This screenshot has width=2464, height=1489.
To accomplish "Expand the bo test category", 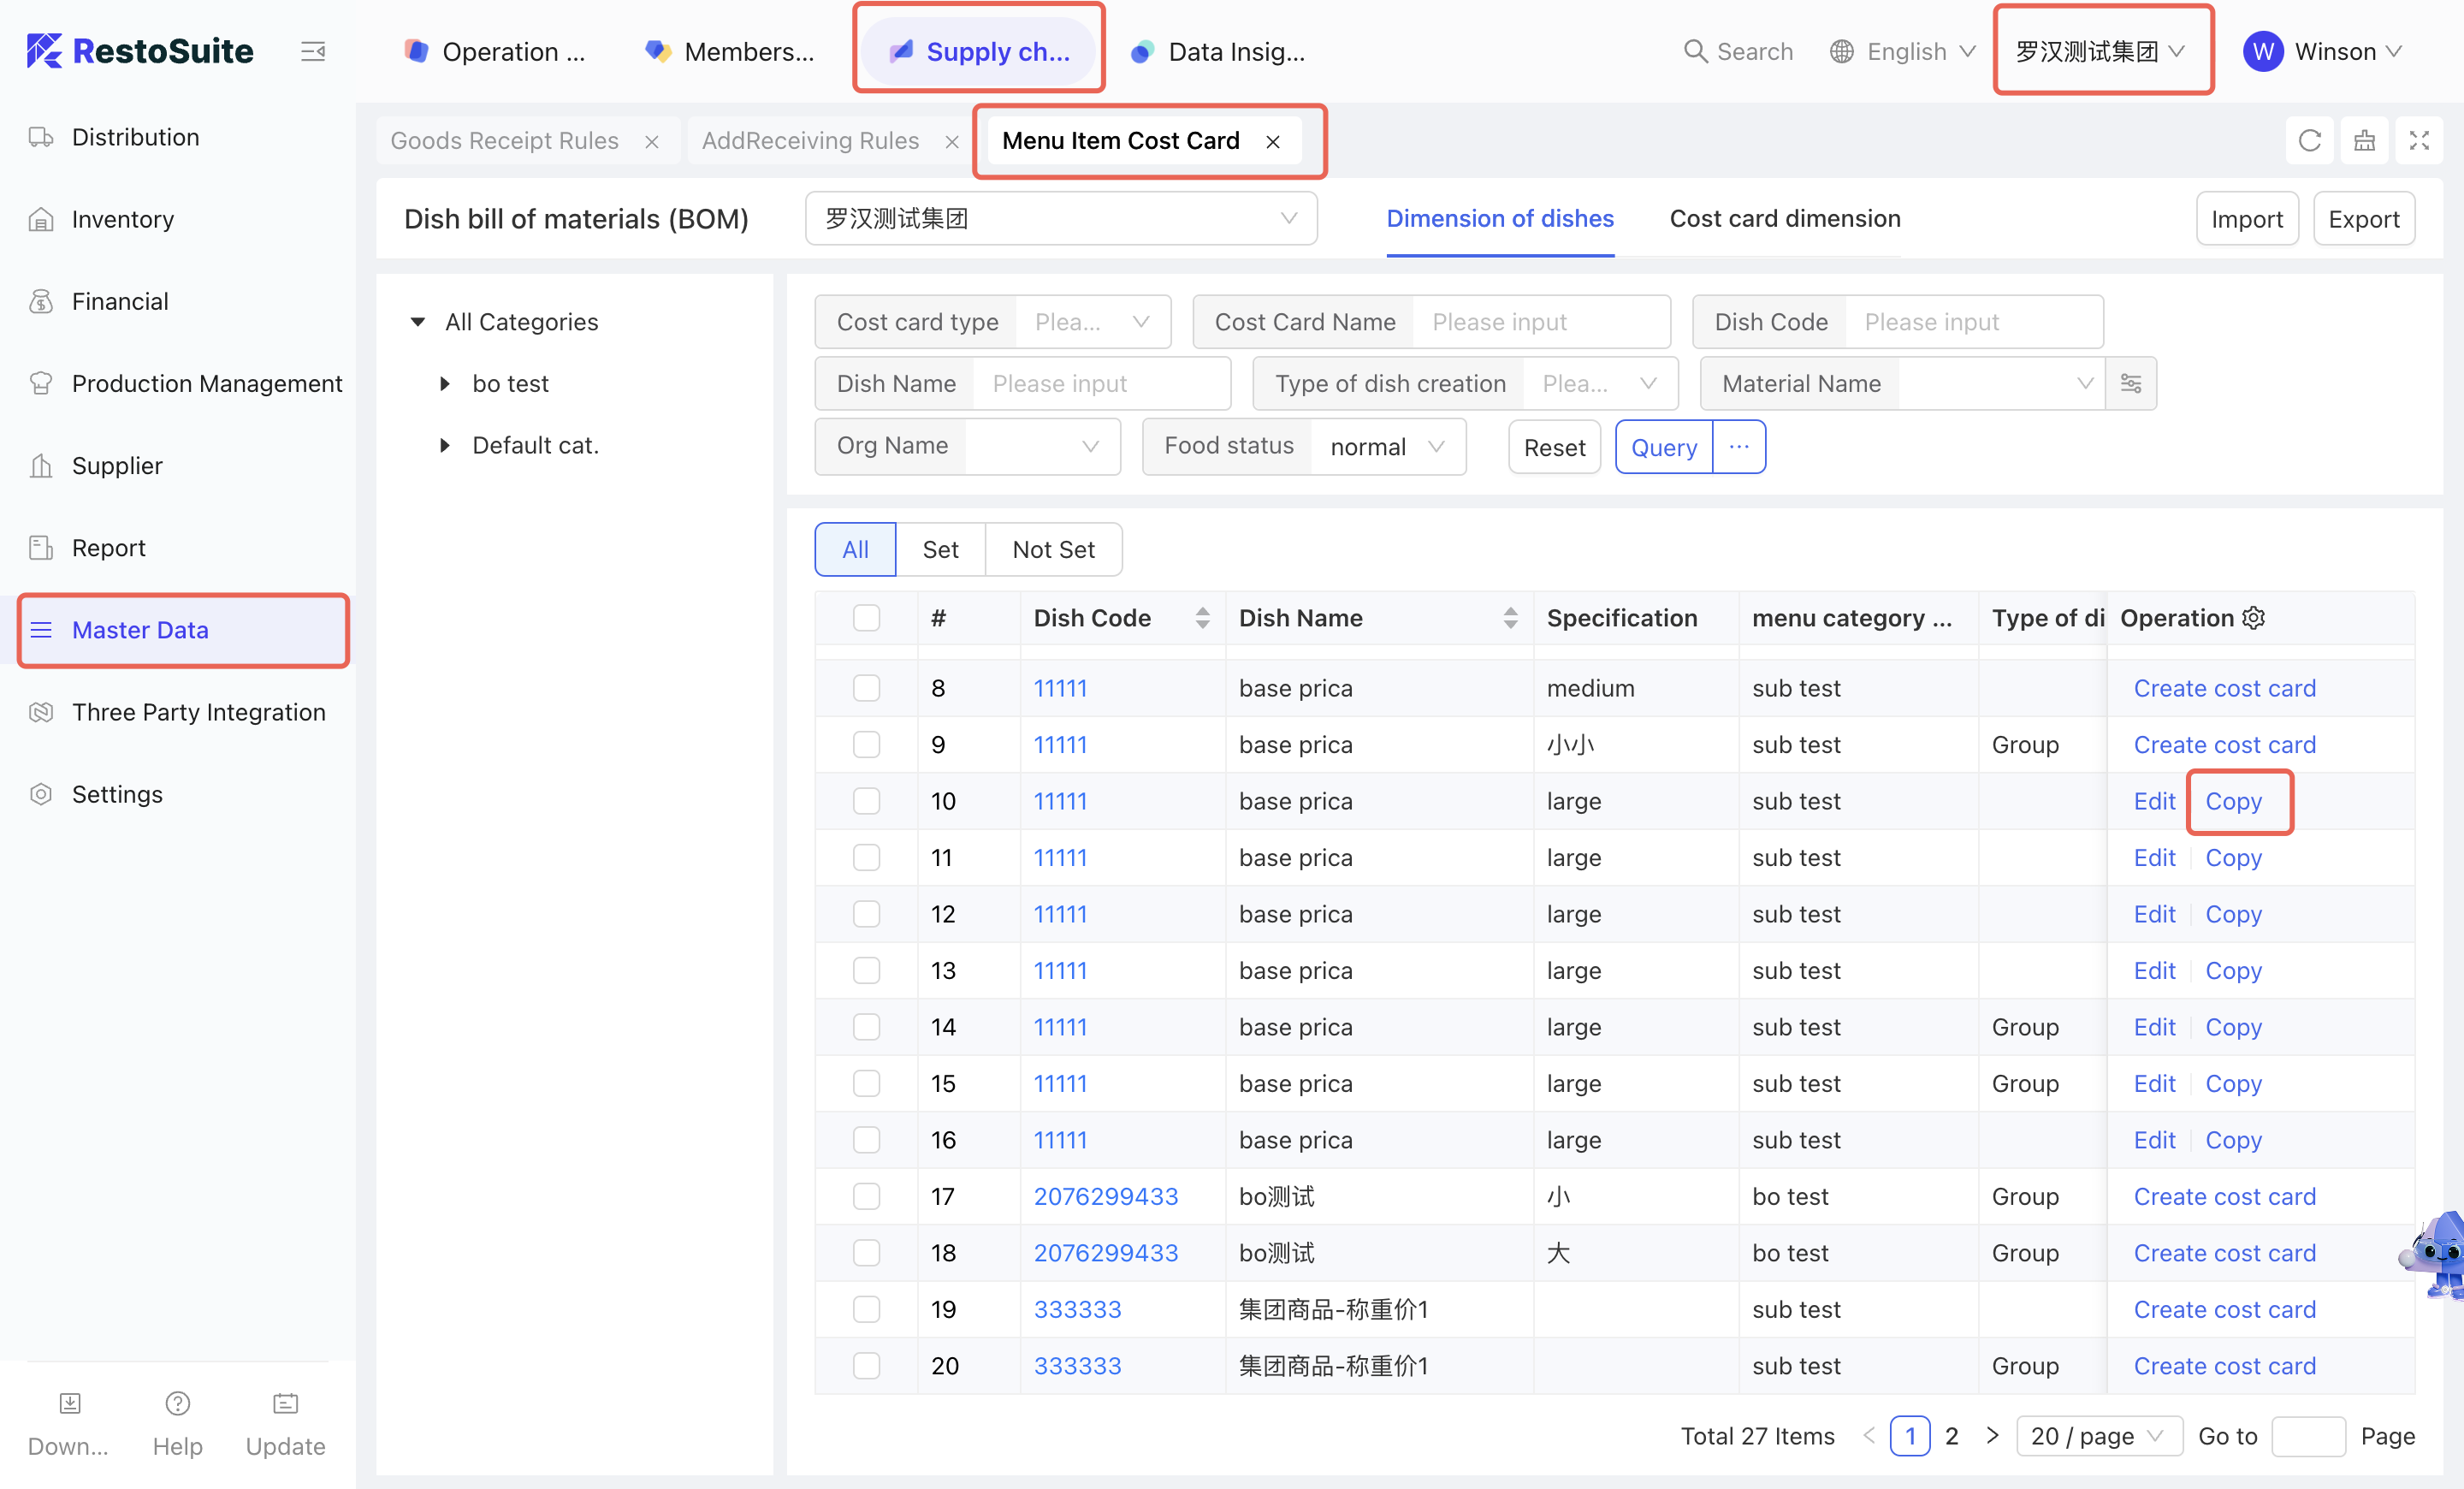I will click(445, 384).
